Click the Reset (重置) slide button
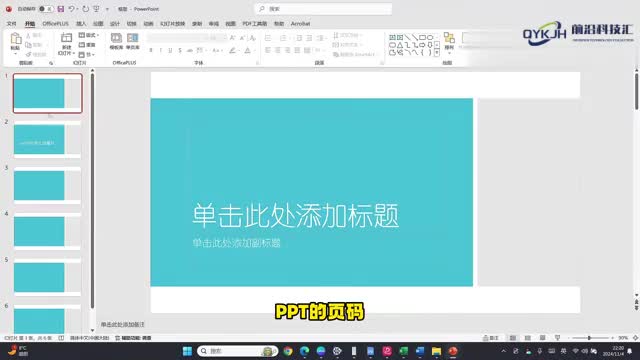The height and width of the screenshot is (360, 640). [87, 44]
